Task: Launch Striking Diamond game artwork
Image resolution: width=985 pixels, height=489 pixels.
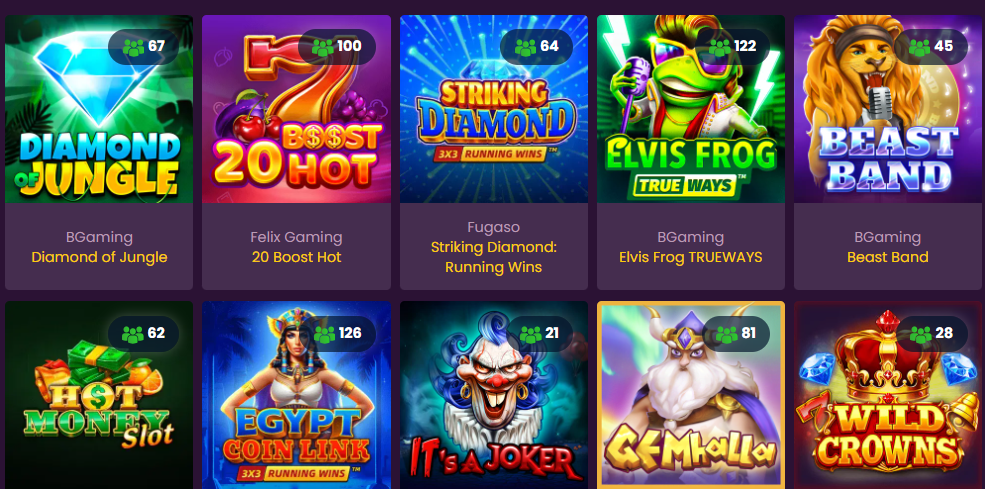Action: pos(494,109)
